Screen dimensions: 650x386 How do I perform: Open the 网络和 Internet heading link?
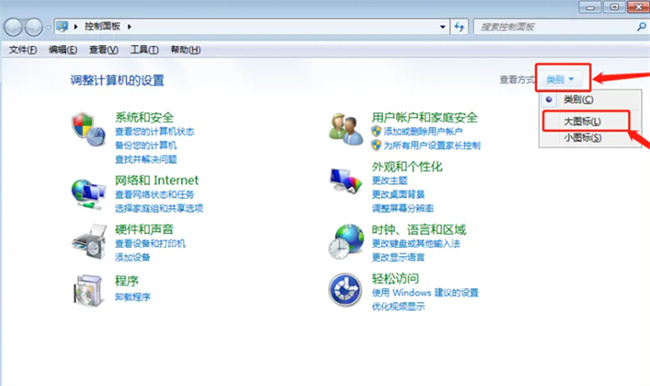(157, 180)
